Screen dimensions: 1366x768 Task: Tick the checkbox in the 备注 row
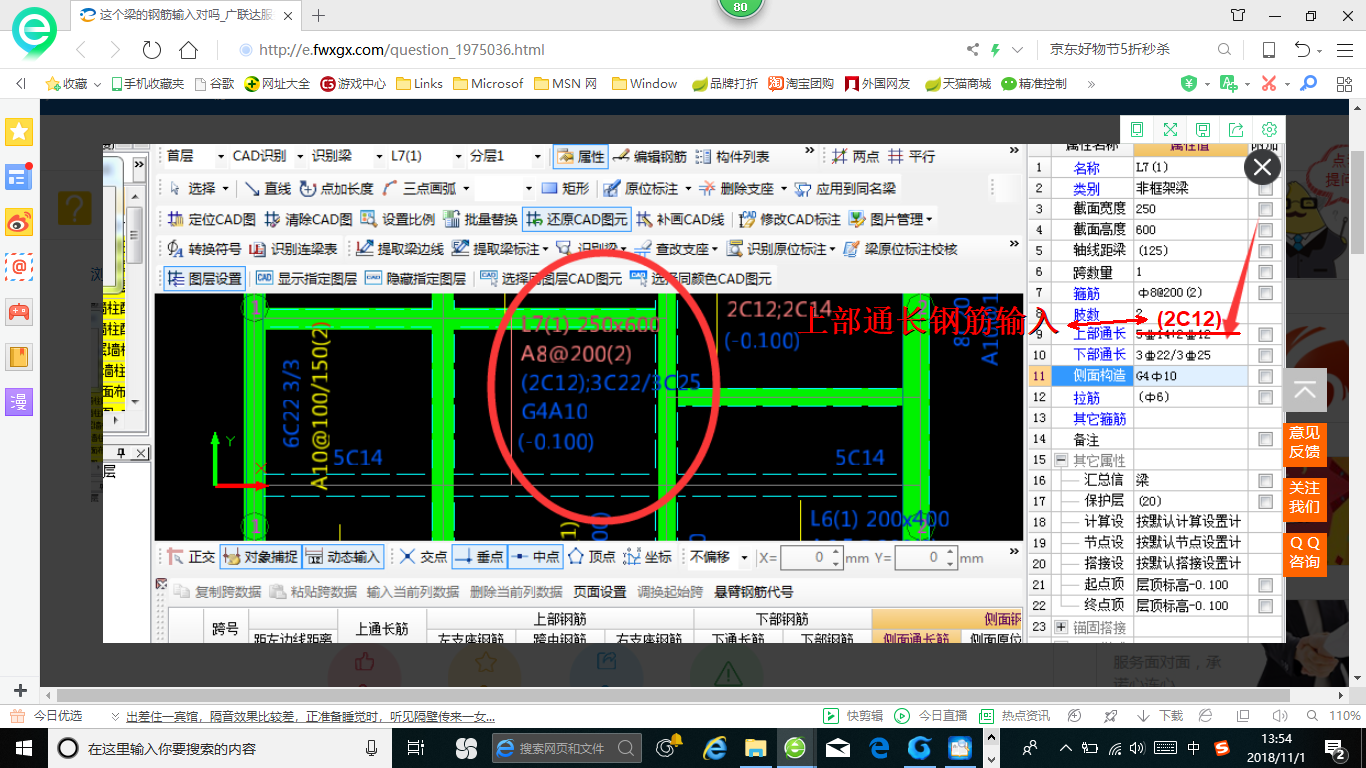[1266, 440]
